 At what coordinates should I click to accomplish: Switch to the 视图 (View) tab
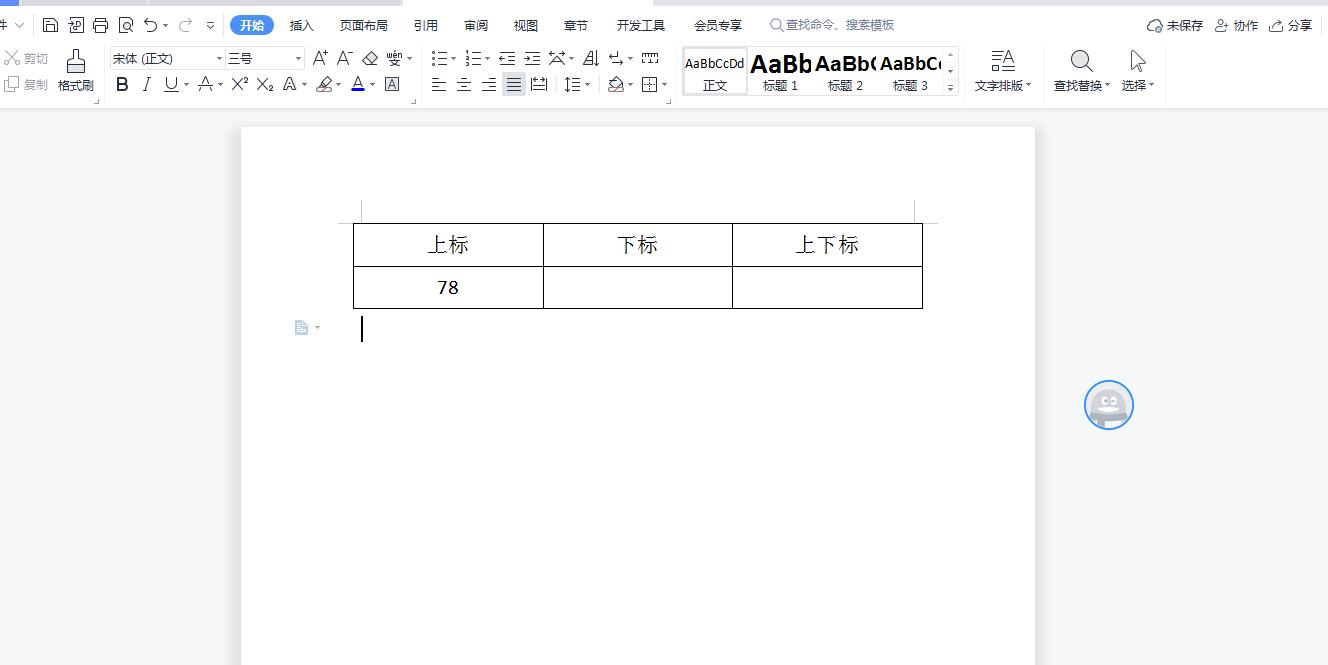pos(525,25)
